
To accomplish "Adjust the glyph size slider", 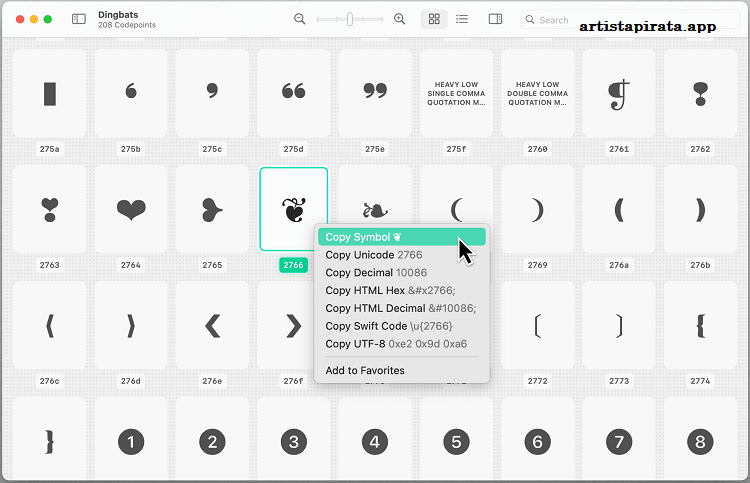I will pyautogui.click(x=350, y=19).
